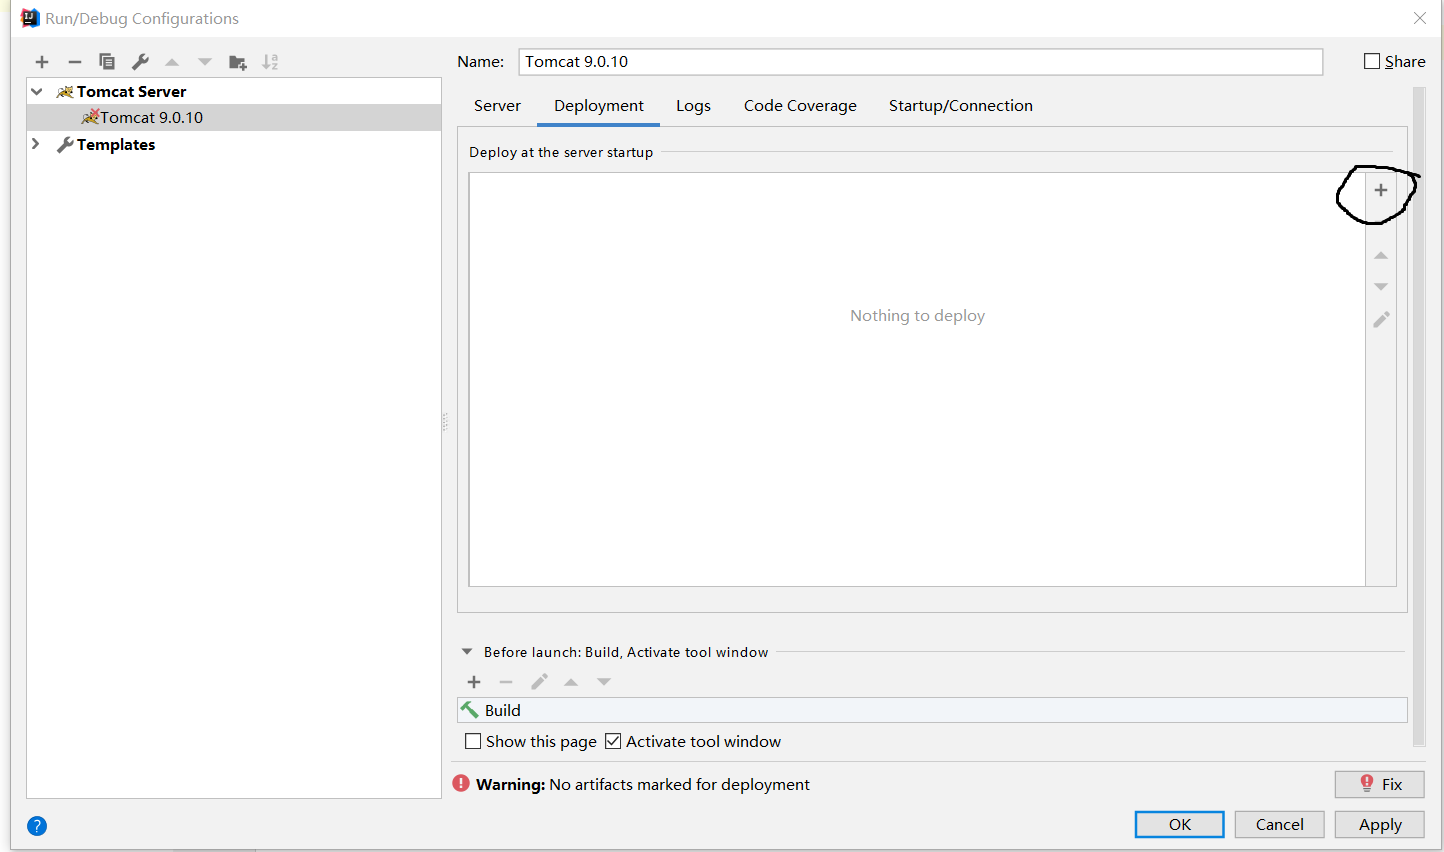Switch to Startup/Connection tab
This screenshot has width=1444, height=852.
(961, 106)
